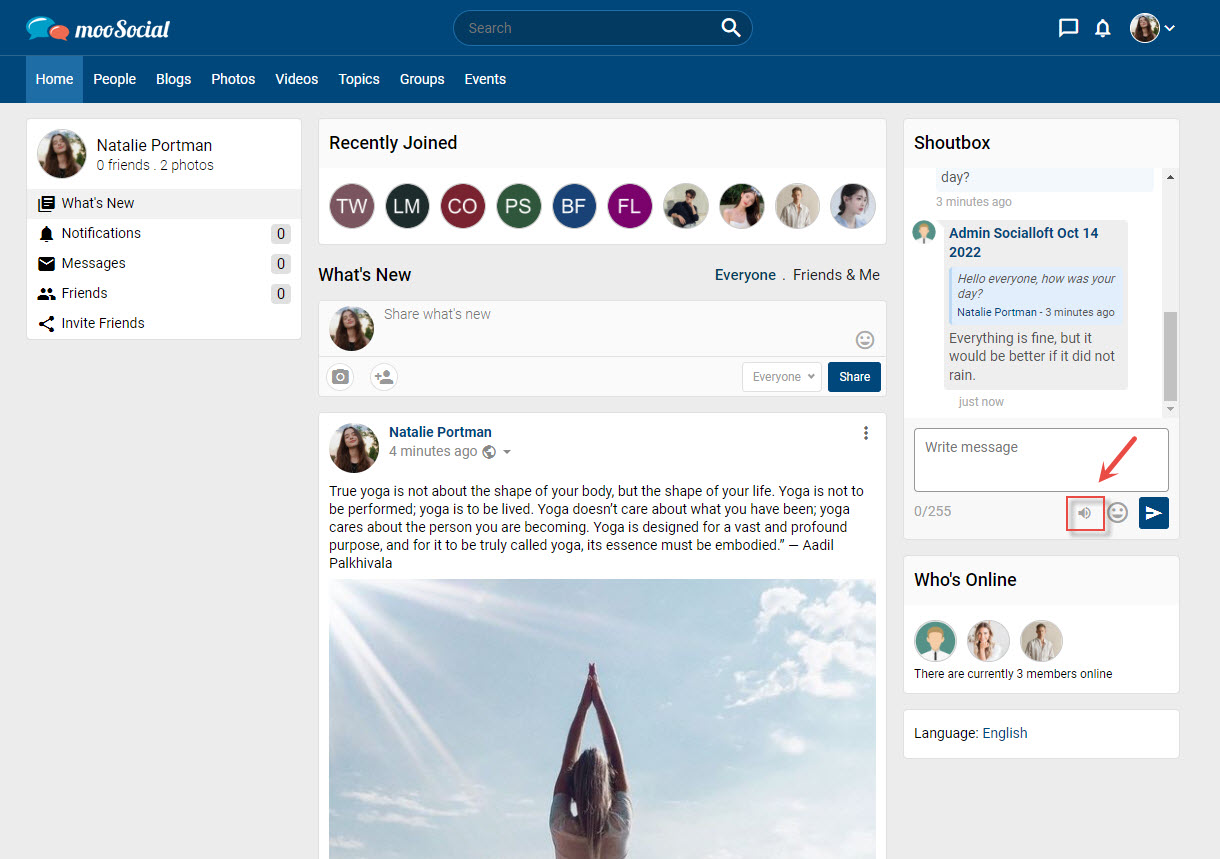This screenshot has height=859, width=1220.
Task: Click the mooSocial logo
Action: point(98,28)
